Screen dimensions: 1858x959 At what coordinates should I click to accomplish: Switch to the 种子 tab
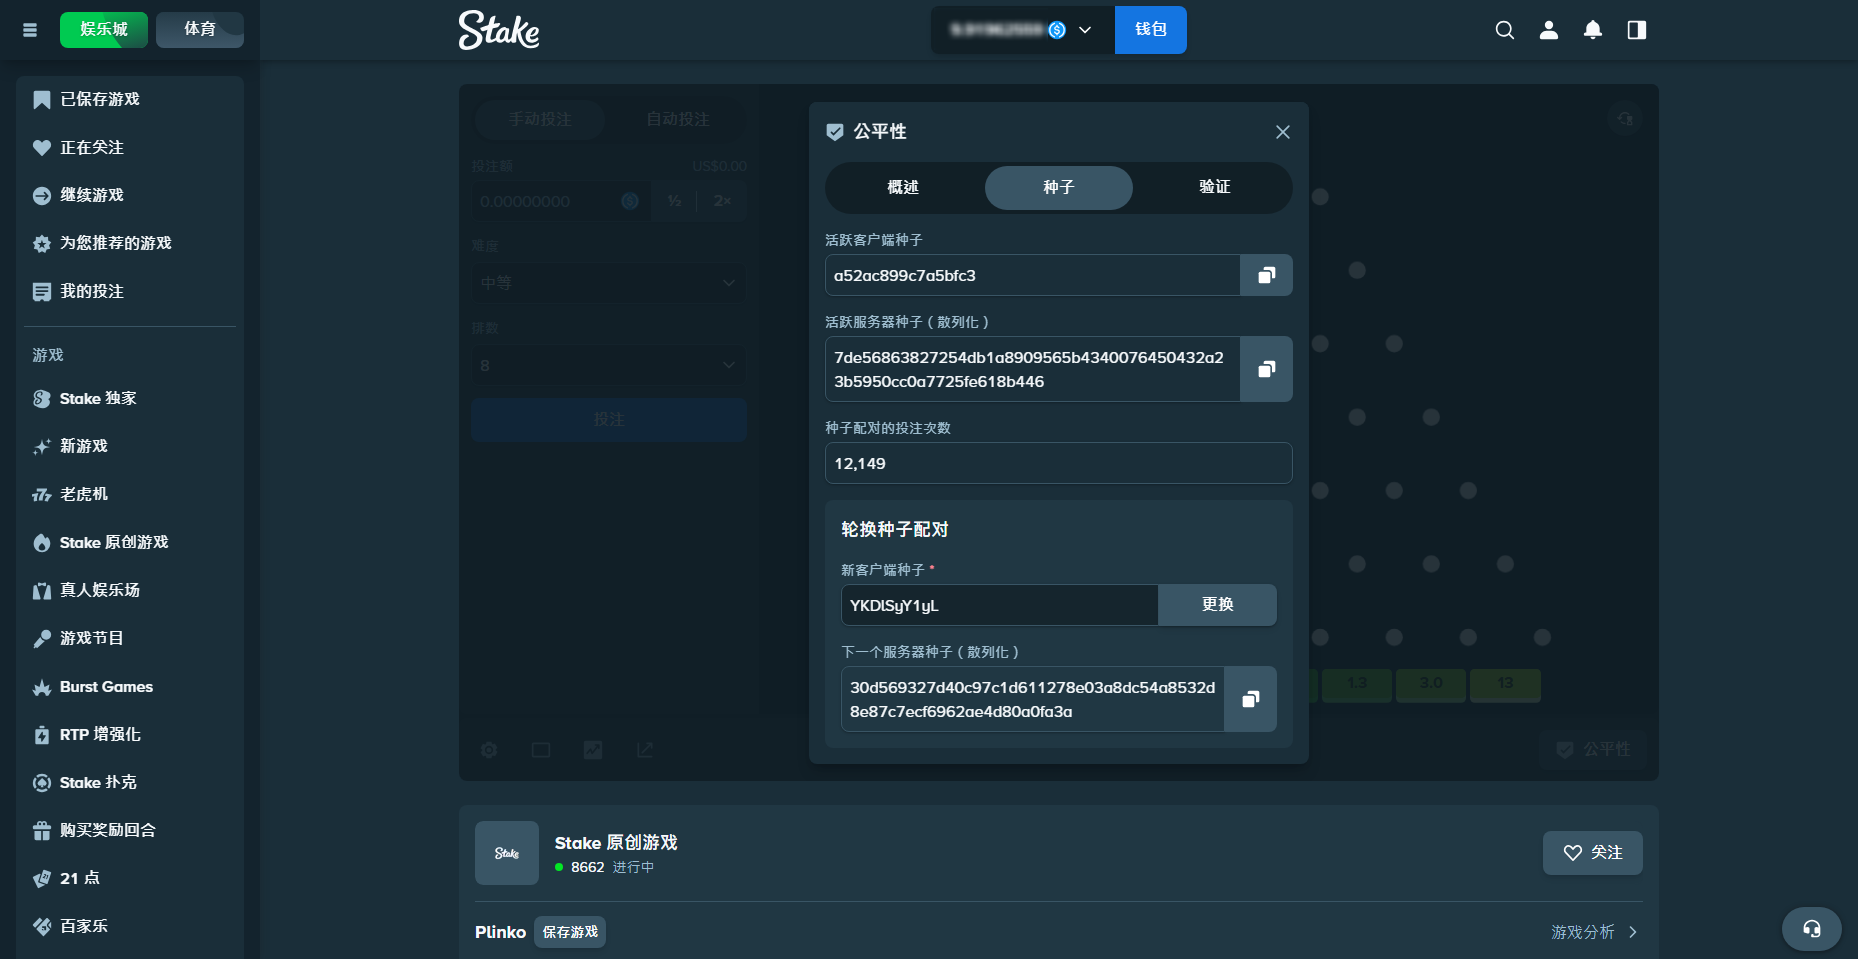(1059, 188)
